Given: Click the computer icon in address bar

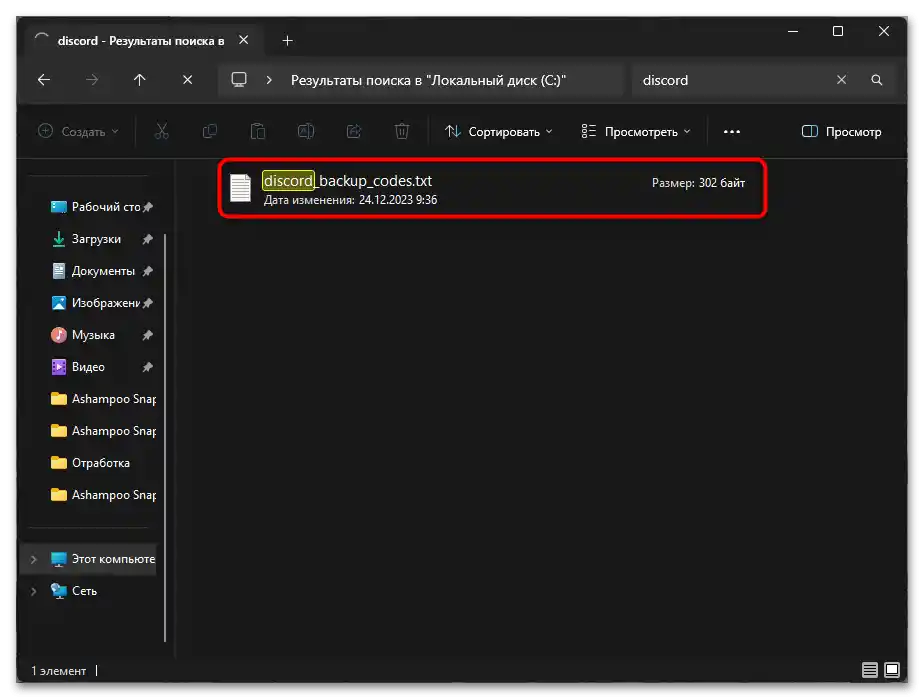Looking at the screenshot, I should pos(239,80).
